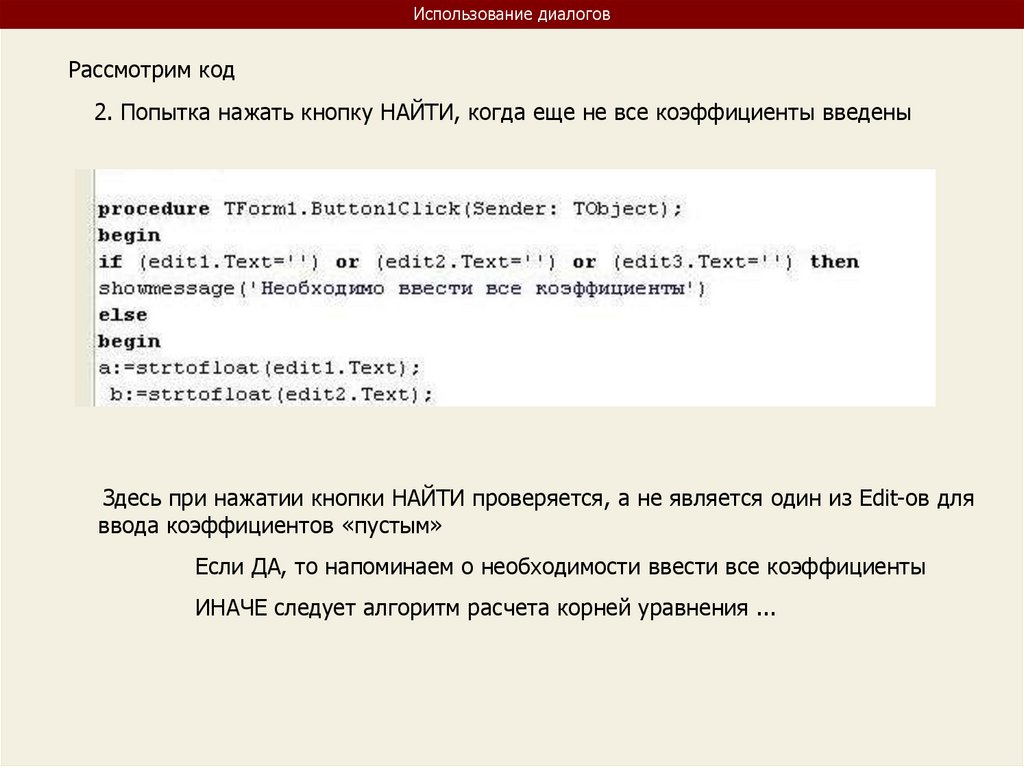Click the line starting 'ИНАЧЕ следует алгоритм'
1024x767 pixels.
click(x=485, y=608)
